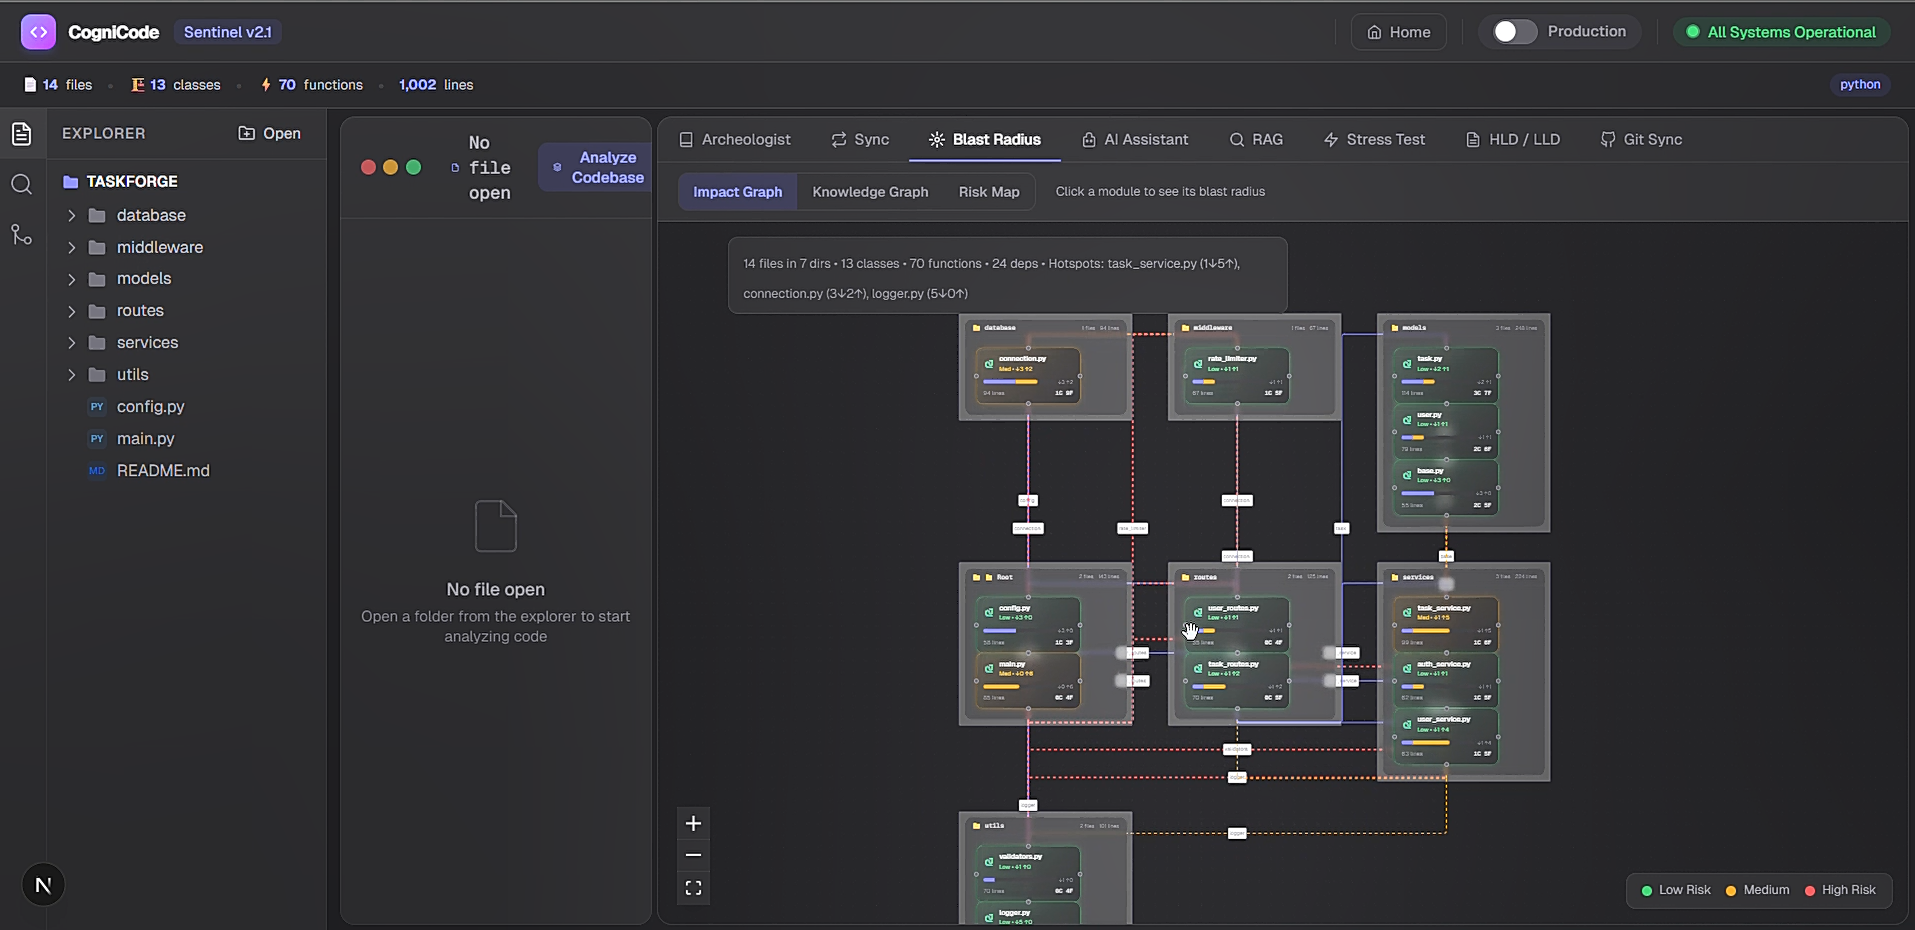Select user_service.py node in services group
Image resolution: width=1915 pixels, height=930 pixels.
(1446, 737)
